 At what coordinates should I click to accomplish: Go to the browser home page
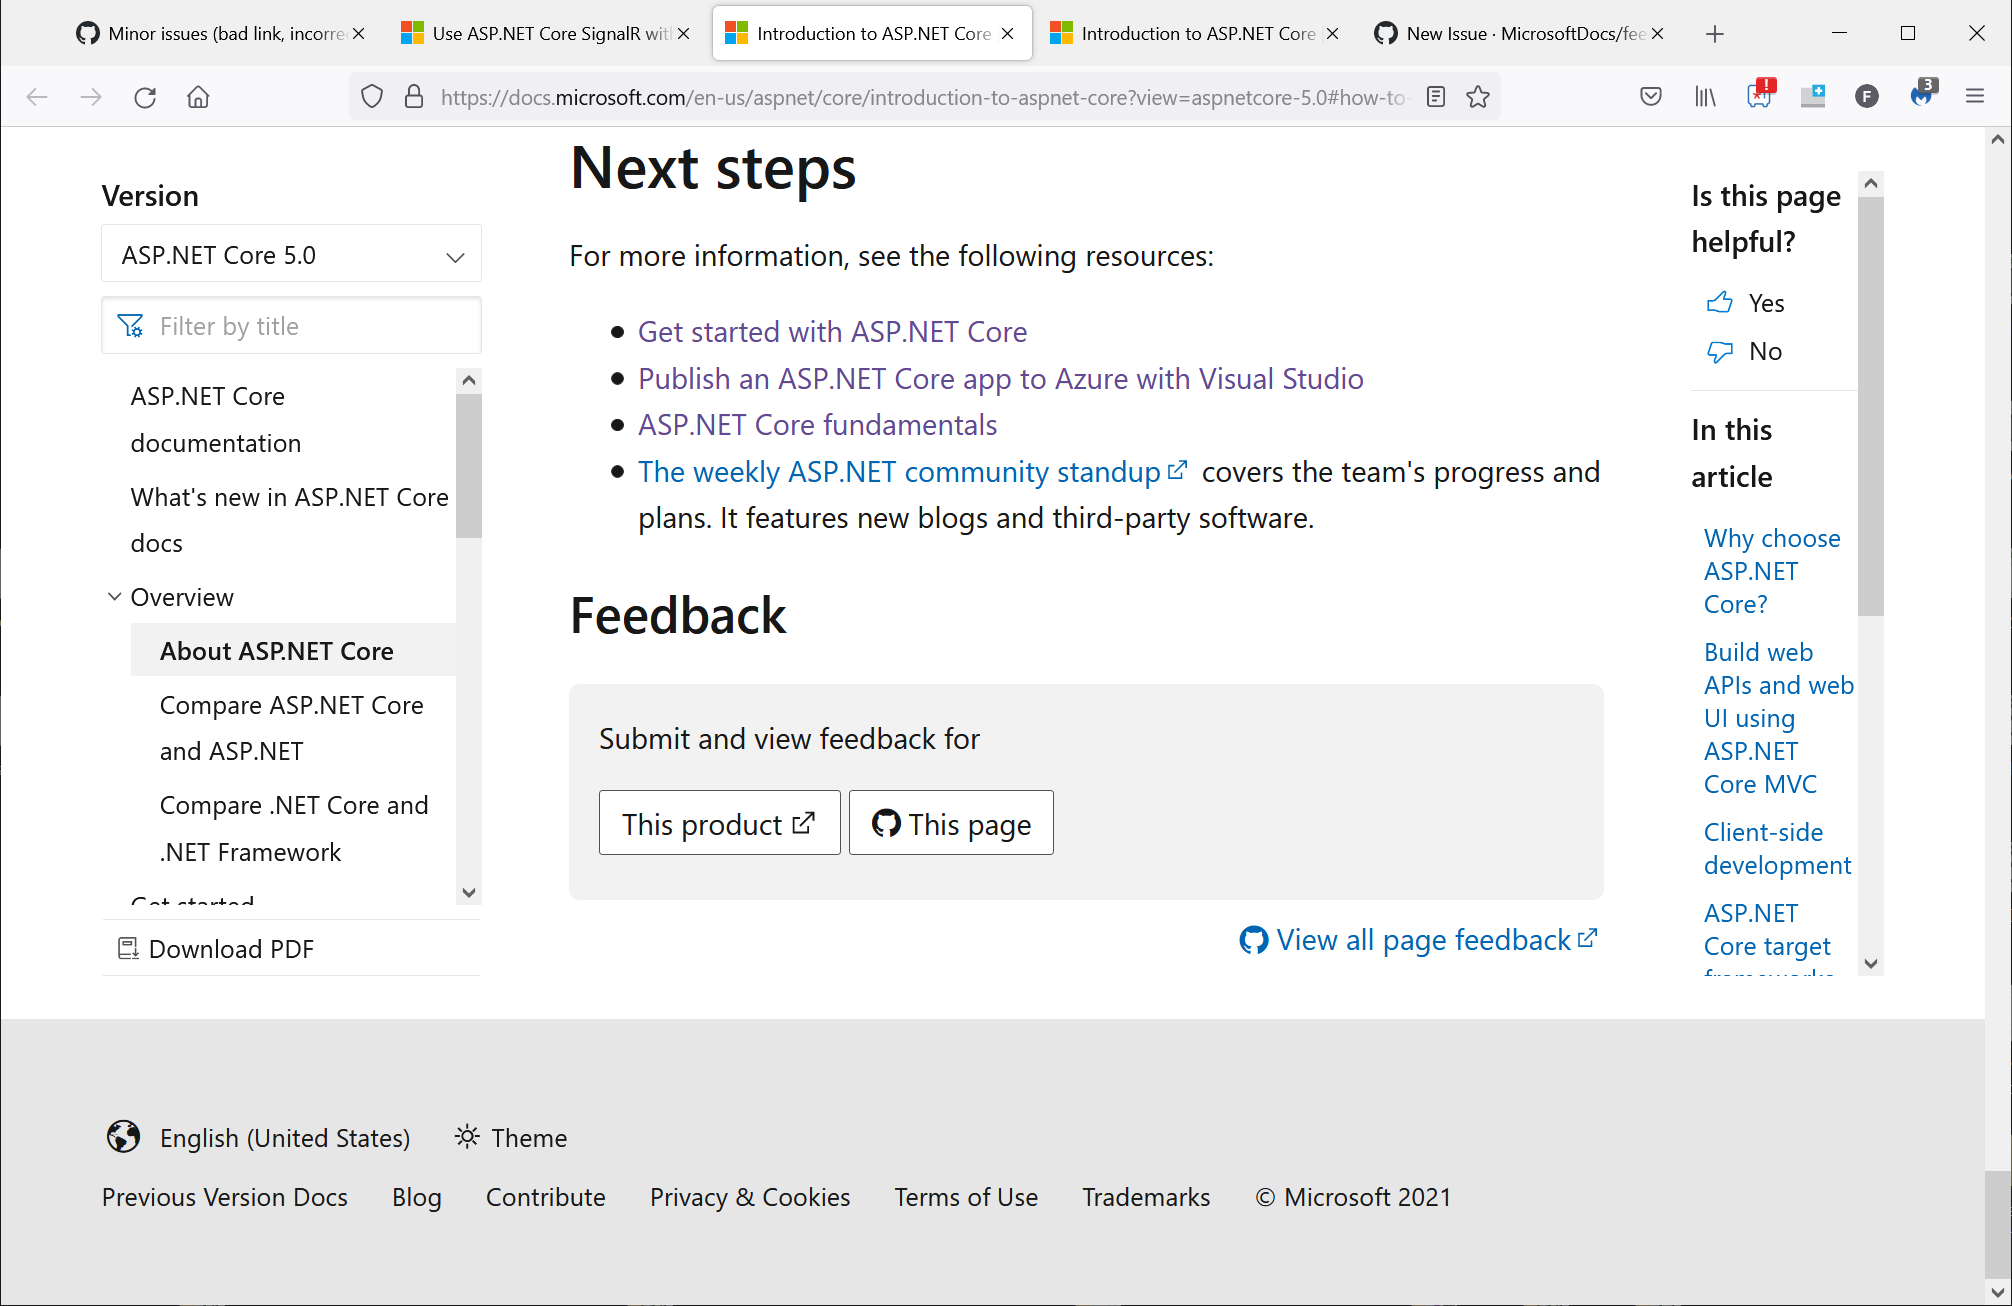point(198,97)
